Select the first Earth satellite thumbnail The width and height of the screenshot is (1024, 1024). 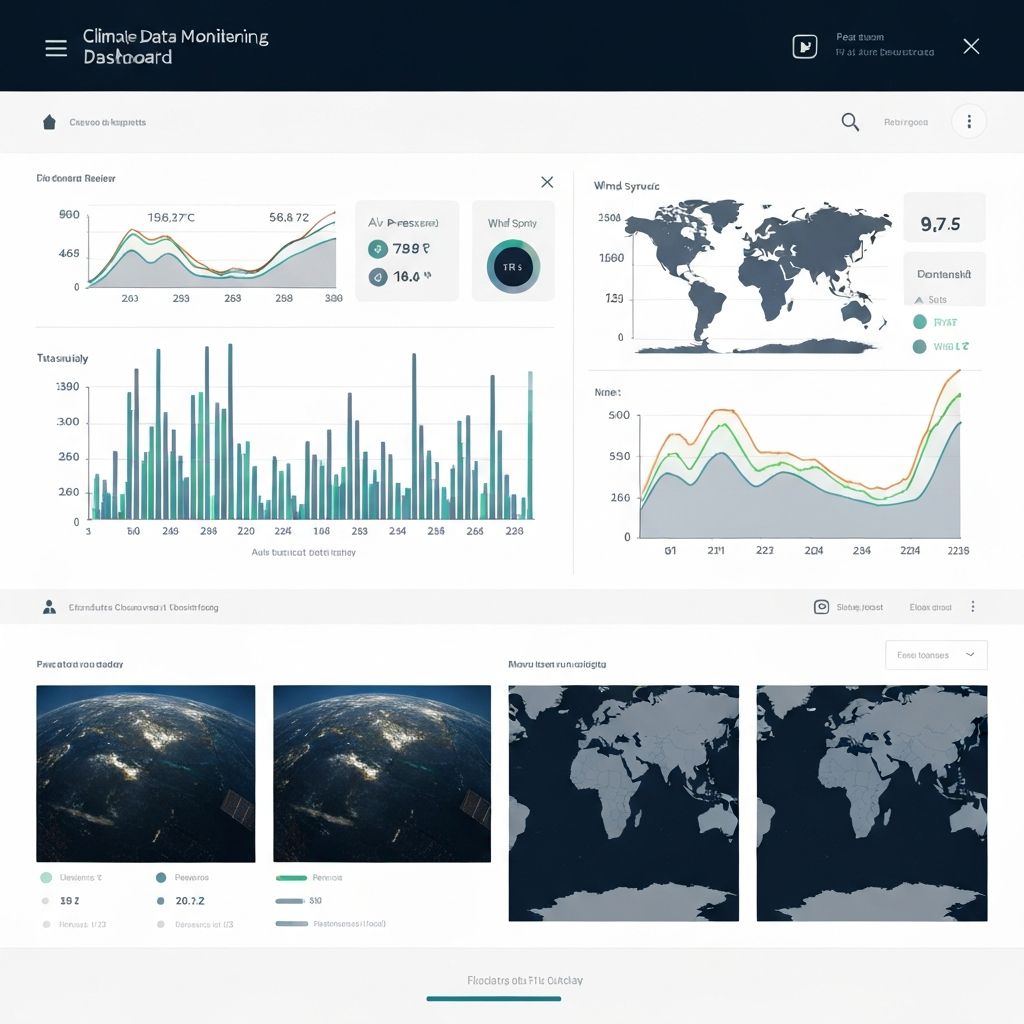pyautogui.click(x=146, y=772)
